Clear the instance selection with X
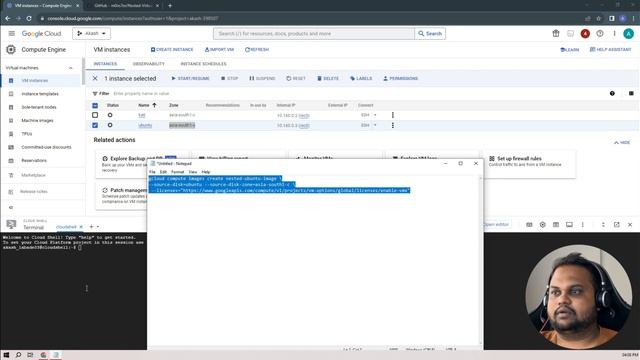Image resolution: width=640 pixels, height=360 pixels. click(95, 78)
